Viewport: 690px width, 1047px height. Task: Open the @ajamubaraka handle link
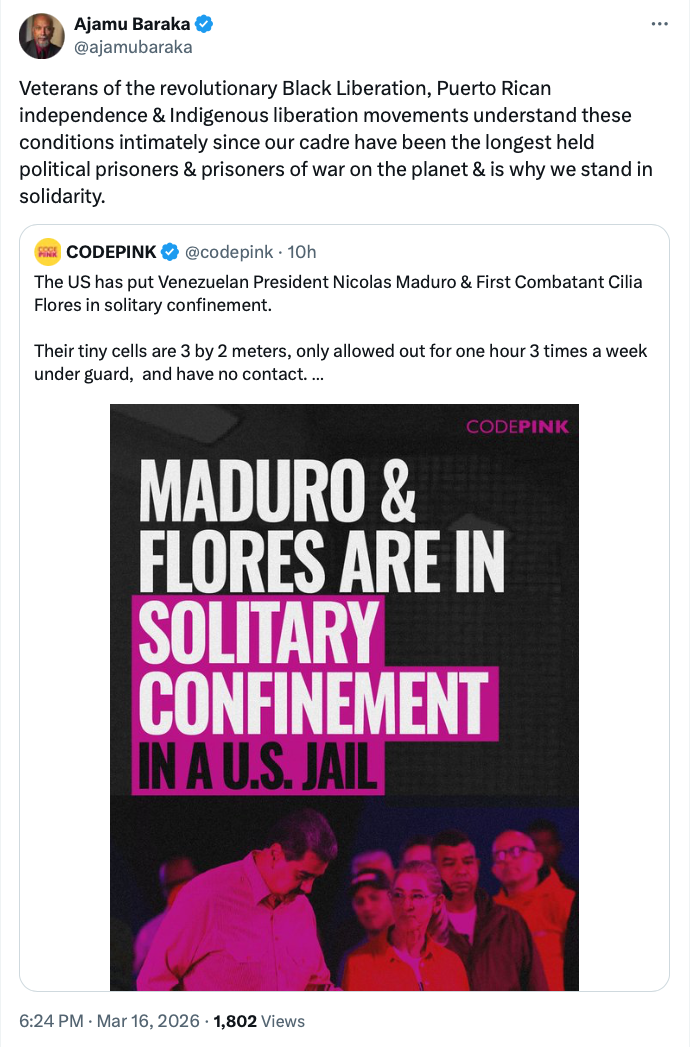pos(133,47)
